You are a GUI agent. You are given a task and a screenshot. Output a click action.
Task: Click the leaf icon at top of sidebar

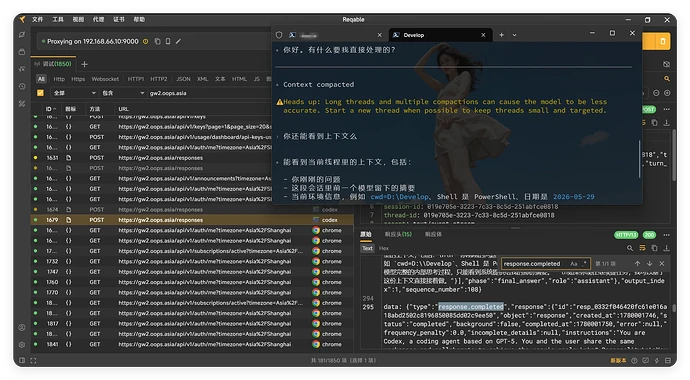pyautogui.click(x=22, y=34)
